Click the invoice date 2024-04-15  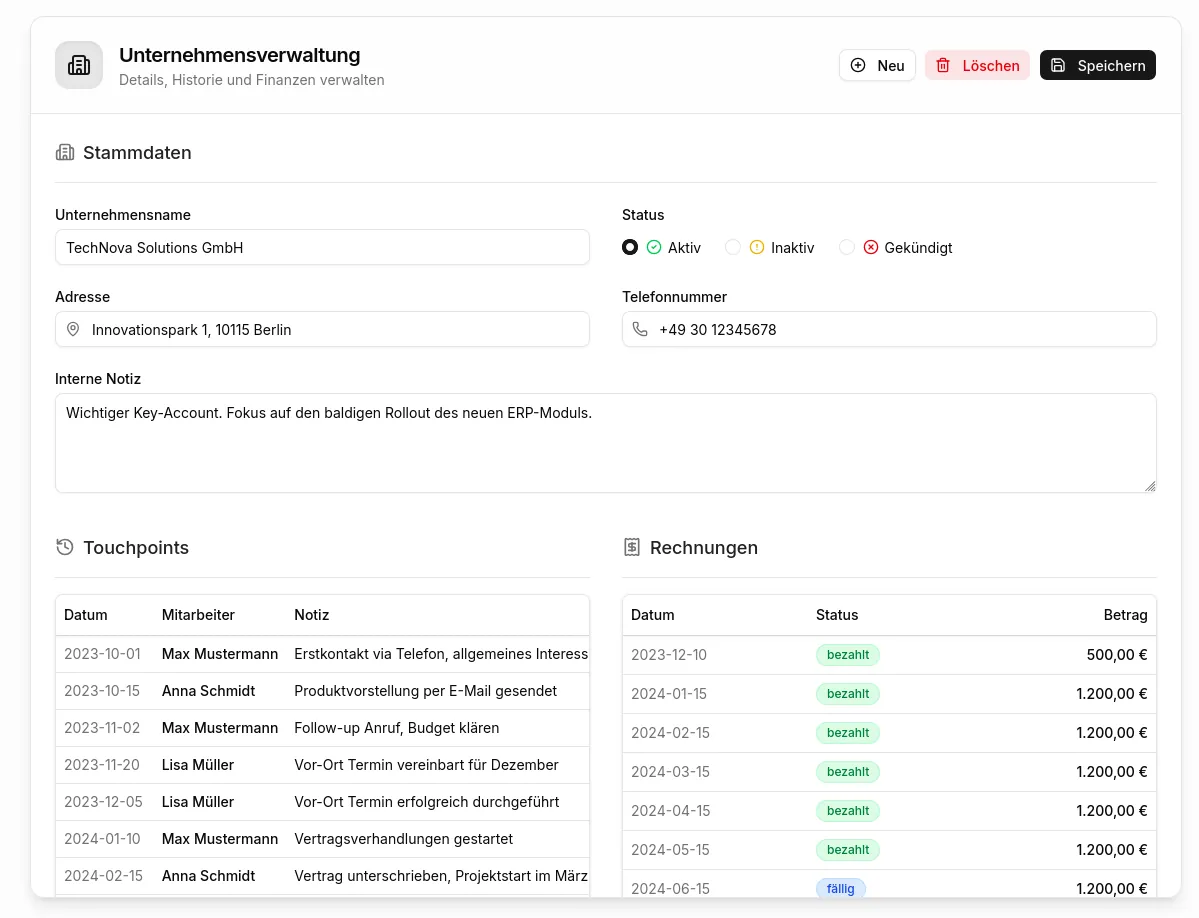671,810
